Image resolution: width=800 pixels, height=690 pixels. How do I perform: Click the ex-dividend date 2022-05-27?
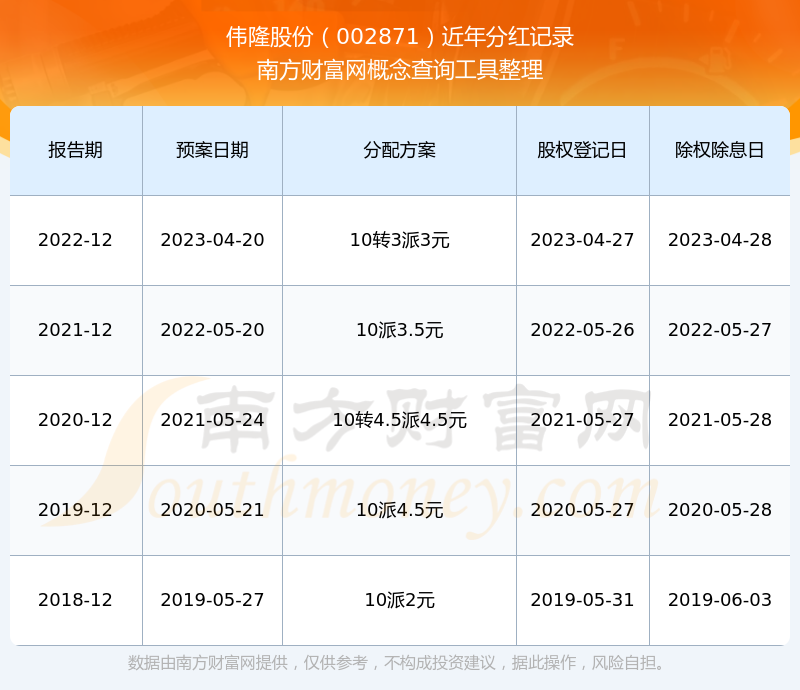(719, 330)
